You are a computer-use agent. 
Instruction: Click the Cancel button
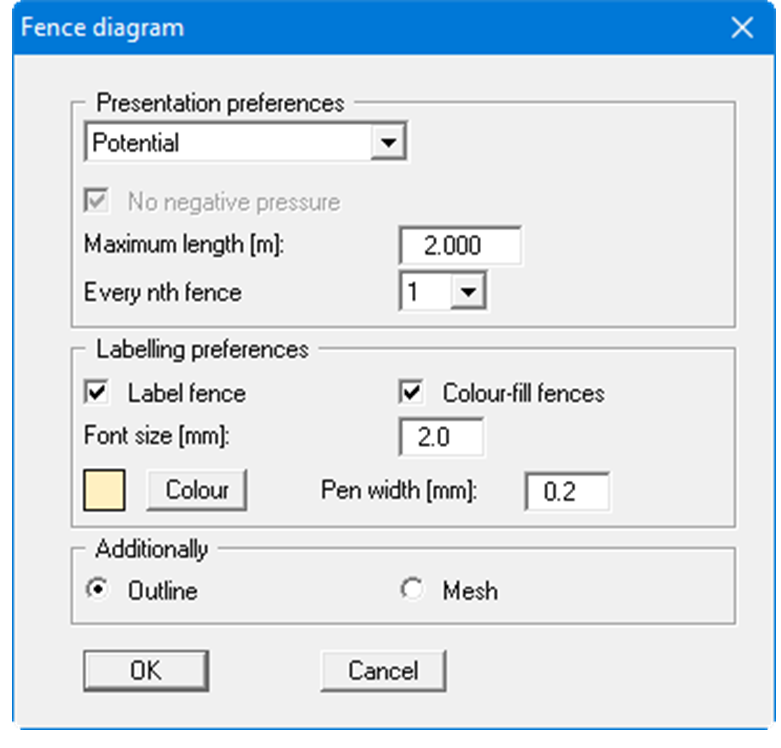383,670
